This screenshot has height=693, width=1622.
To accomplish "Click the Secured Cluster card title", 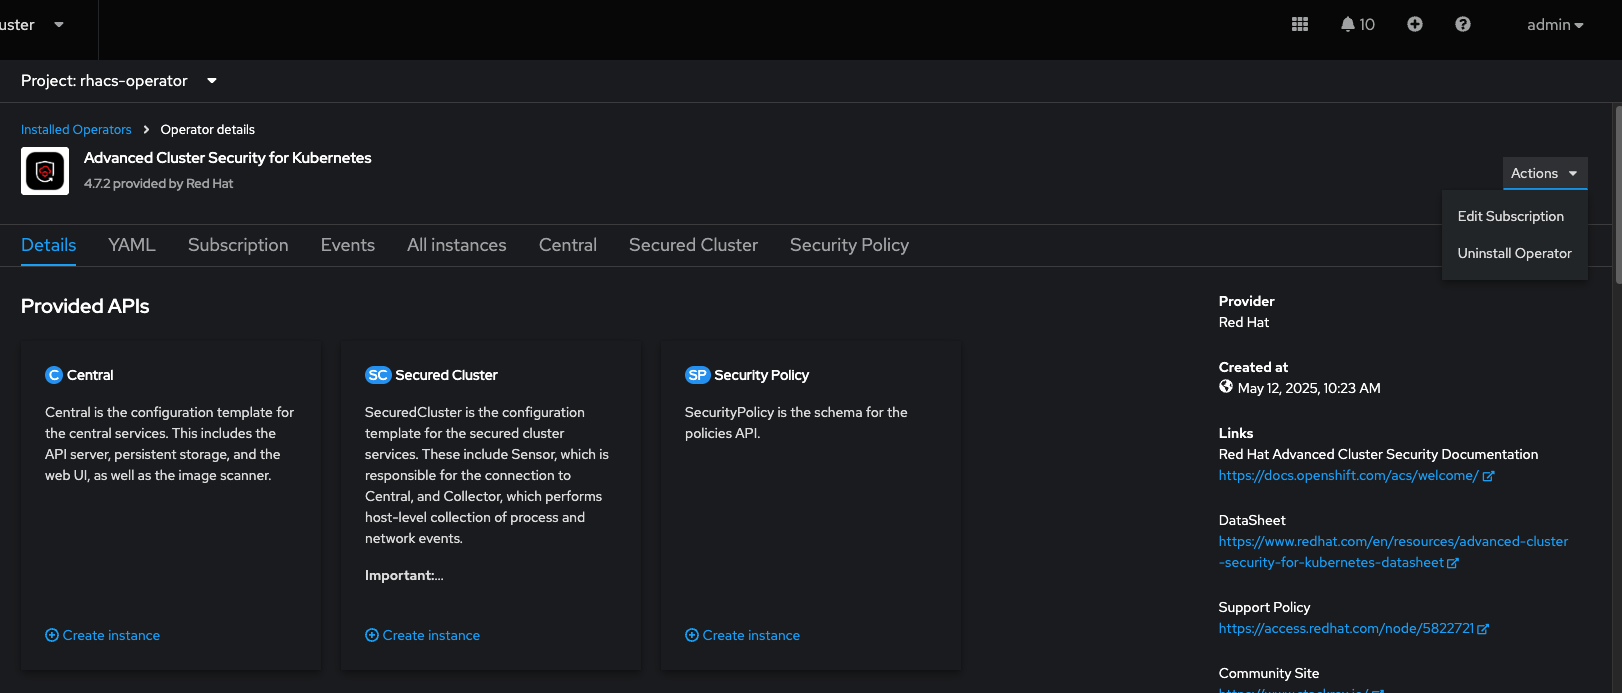I will click(446, 375).
